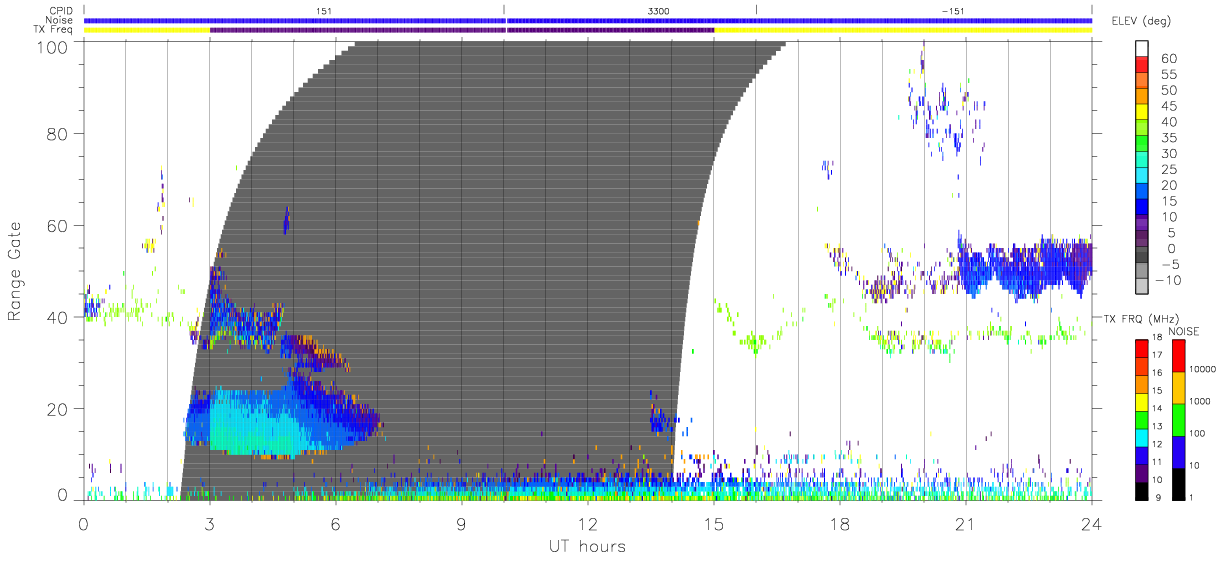The height and width of the screenshot is (567, 1228).
Task: Pick the cyan segment of the ELEV colorbar
Action: pyautogui.click(x=1142, y=176)
